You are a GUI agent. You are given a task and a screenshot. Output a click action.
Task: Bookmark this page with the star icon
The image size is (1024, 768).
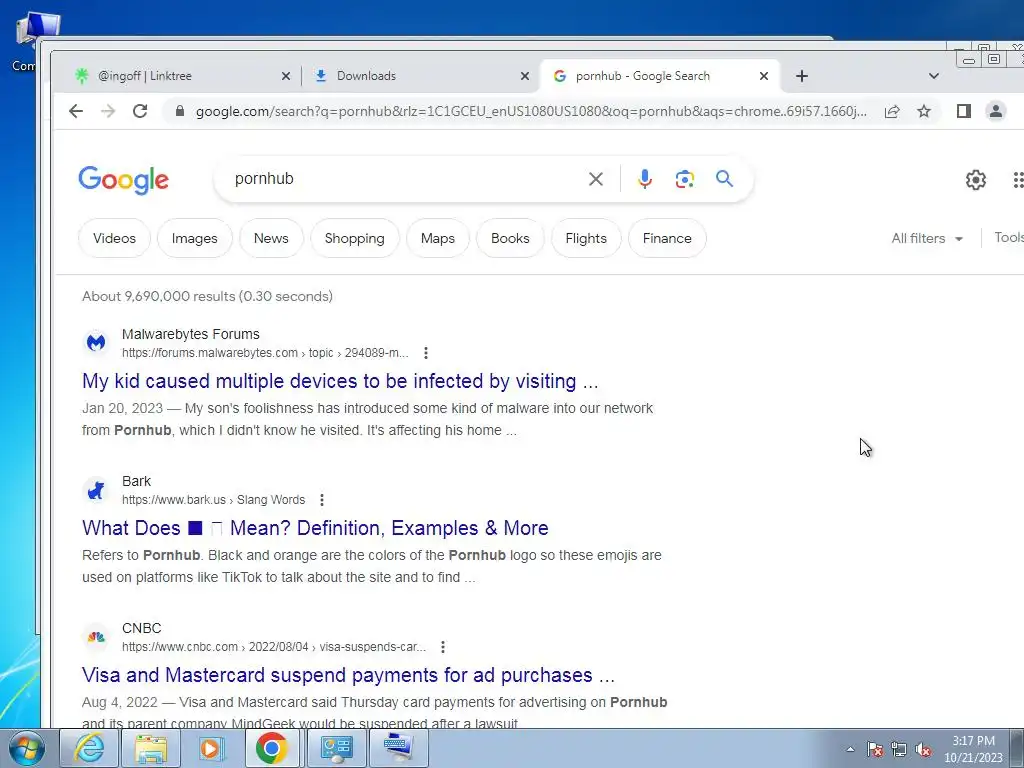click(x=923, y=111)
